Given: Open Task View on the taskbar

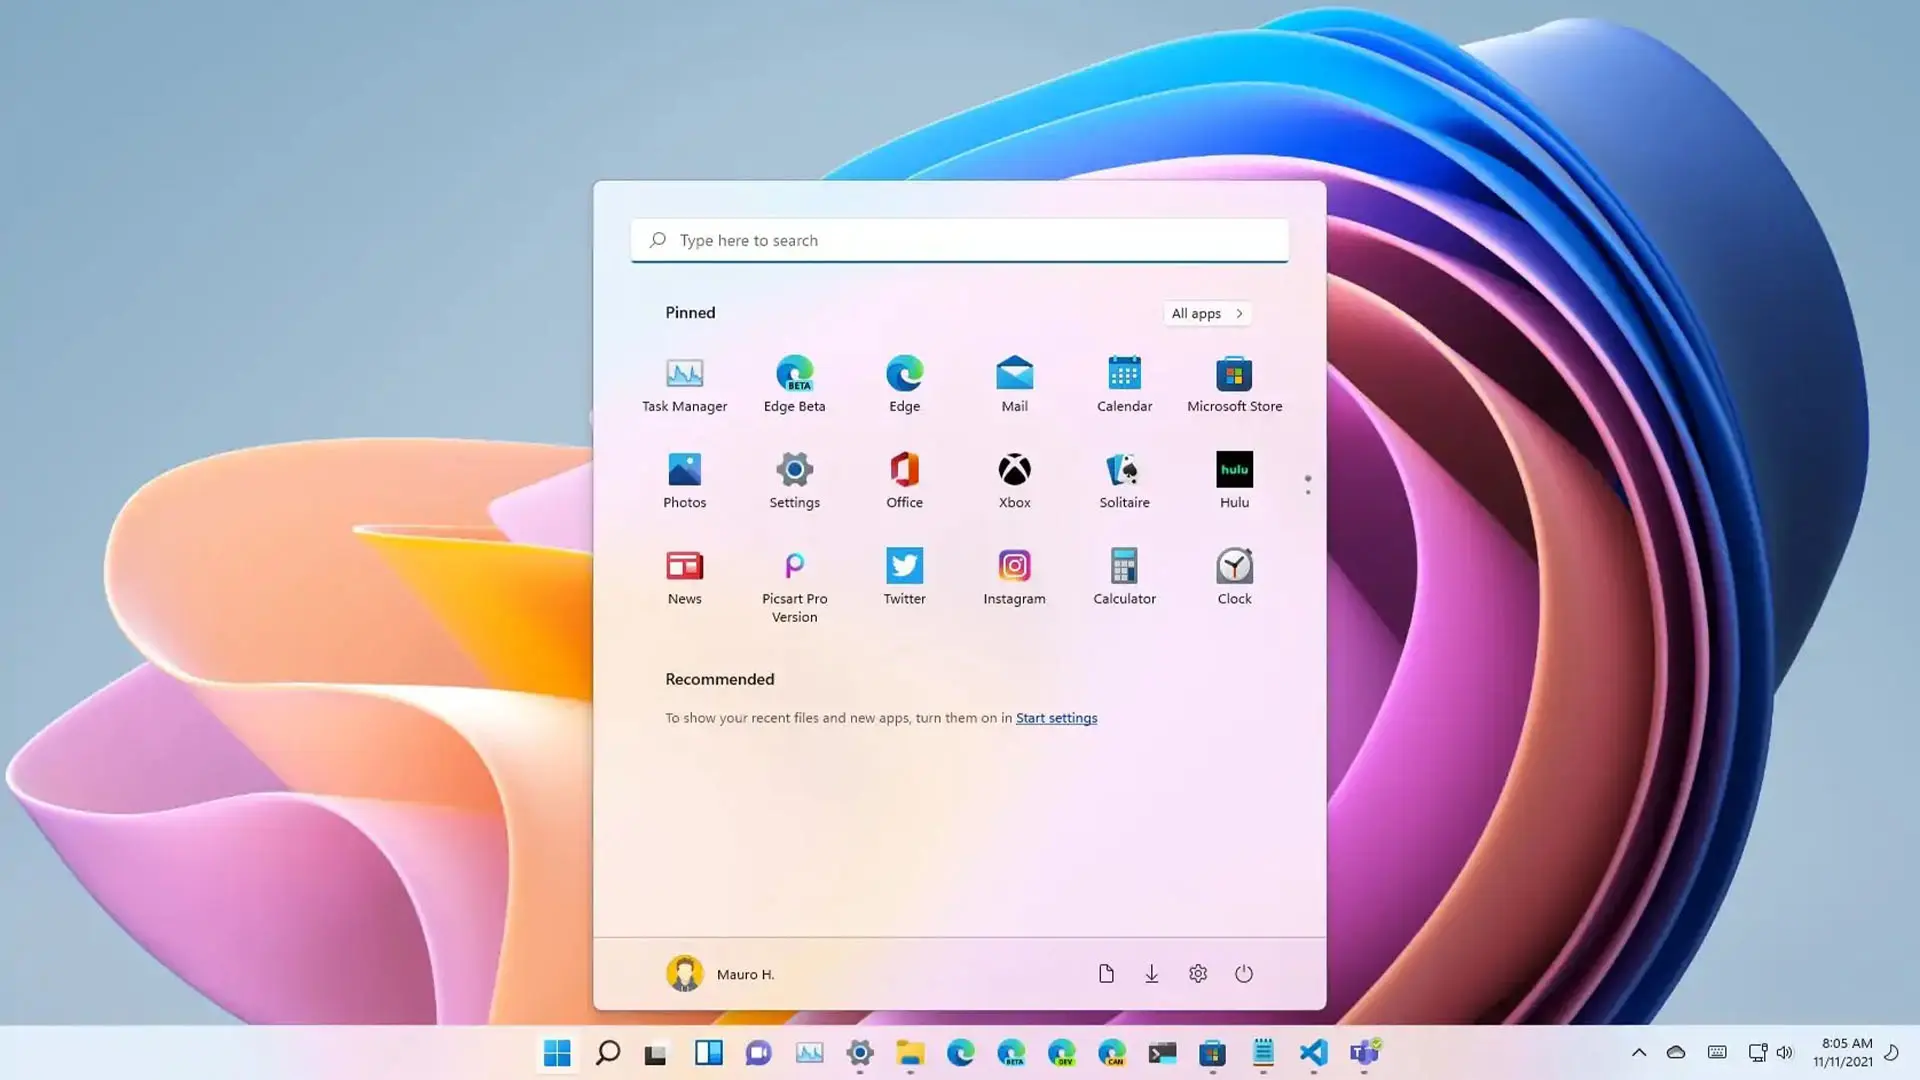Looking at the screenshot, I should (x=656, y=1052).
